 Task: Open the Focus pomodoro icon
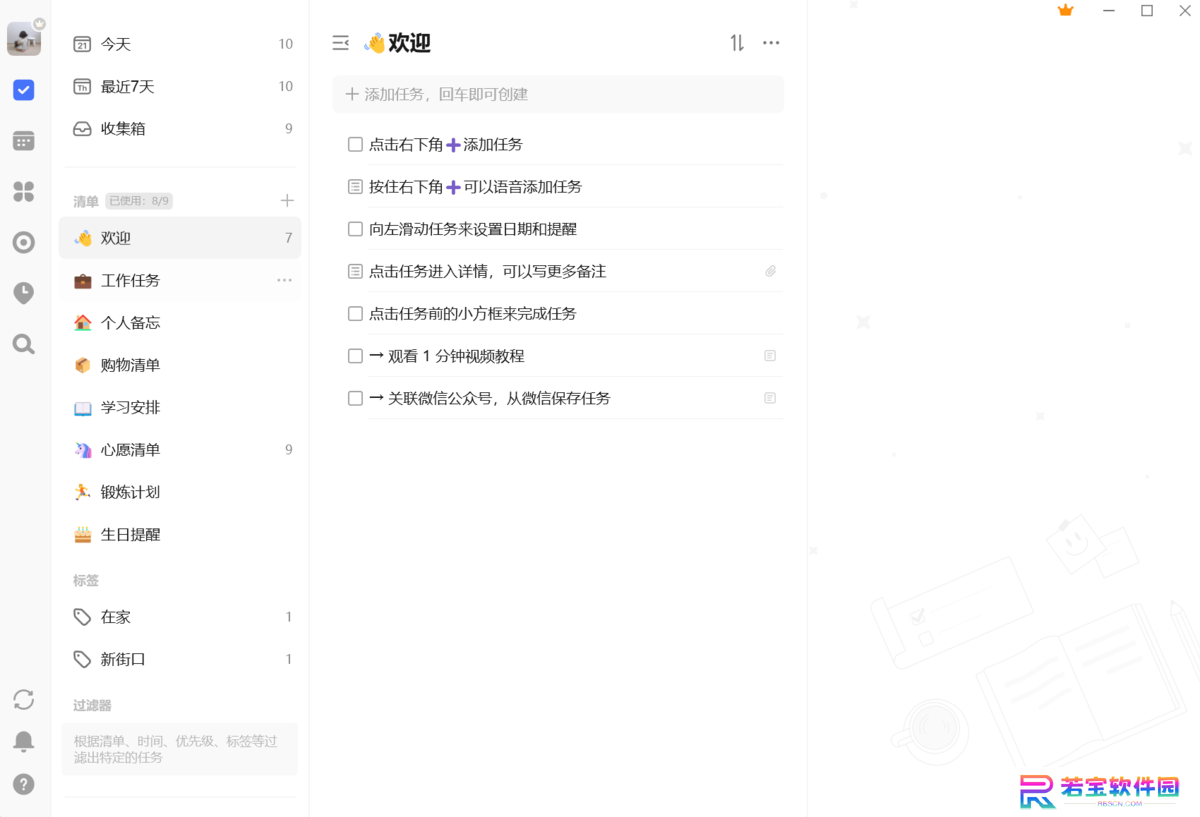click(24, 242)
